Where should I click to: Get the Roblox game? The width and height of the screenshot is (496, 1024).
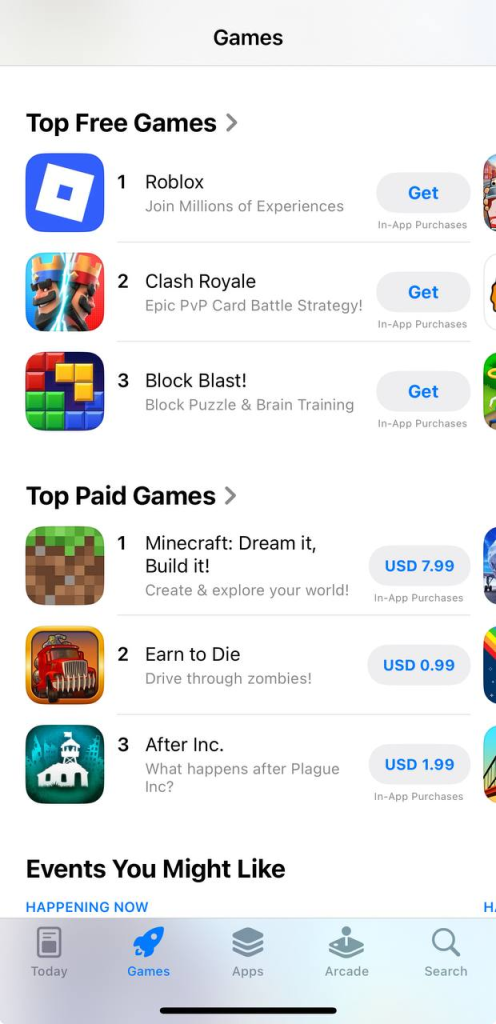coord(423,193)
